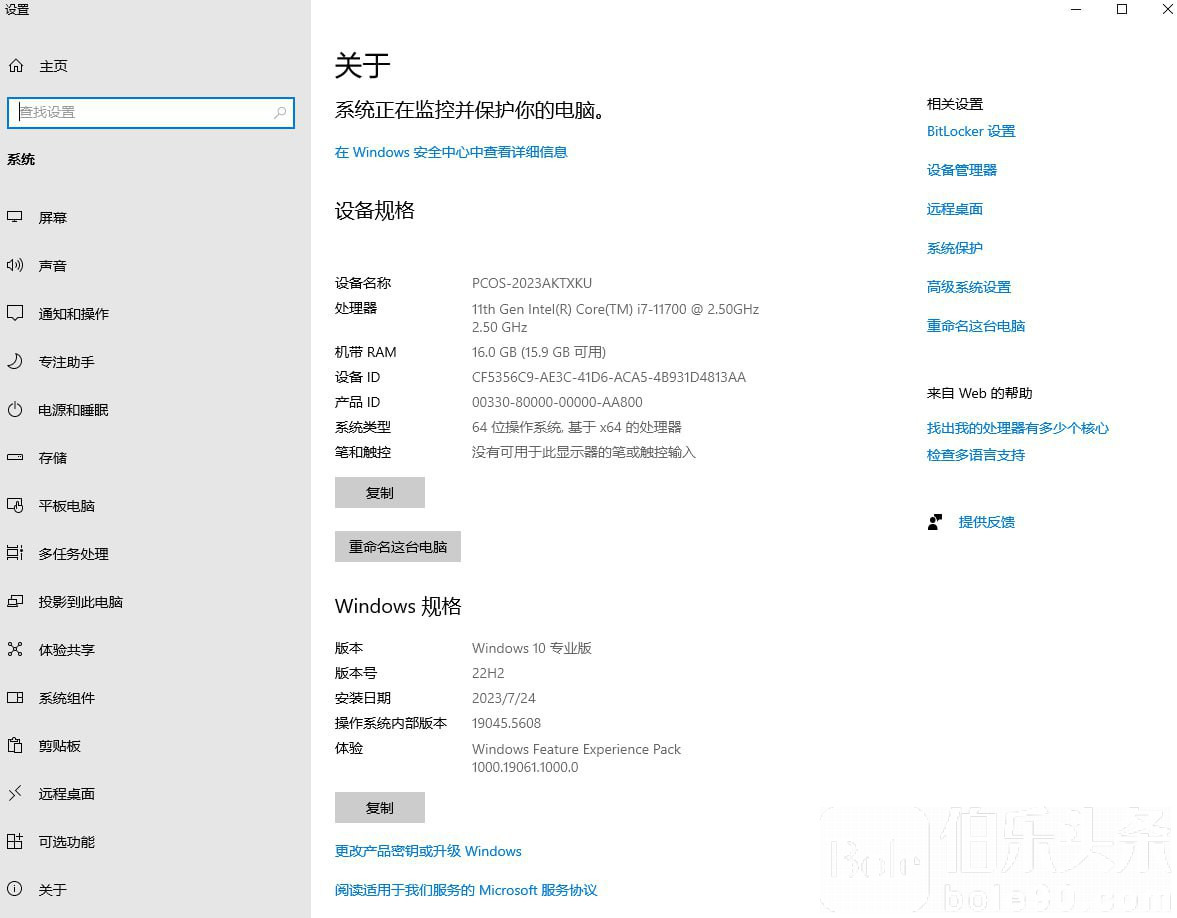Screen dimensions: 1177x918
Task: Select the Sound (声音) speaker icon
Action: tap(15, 265)
